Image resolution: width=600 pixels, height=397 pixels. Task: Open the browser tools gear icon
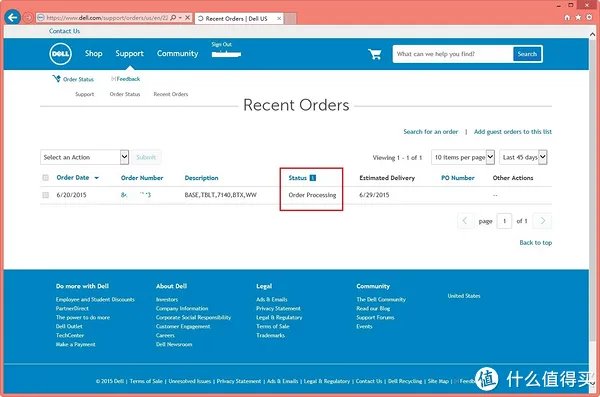tap(589, 17)
